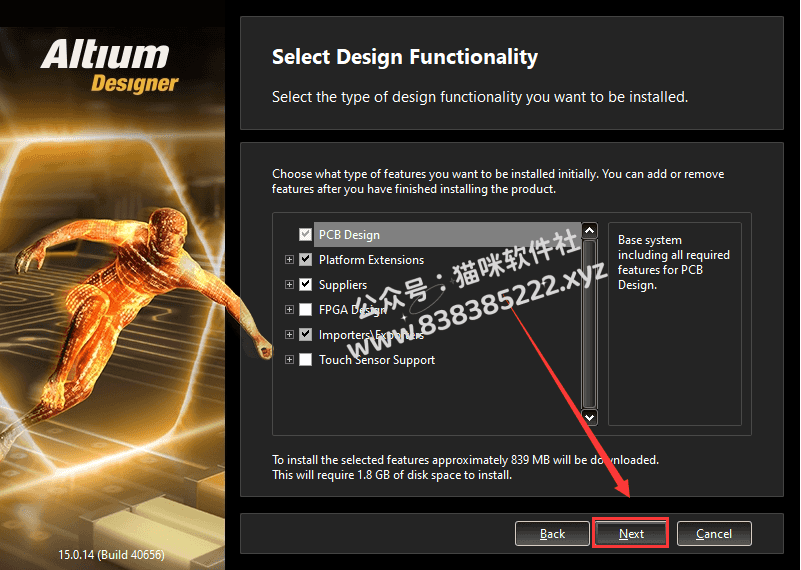
Task: Uncheck the Suppliers checkbox
Action: [305, 284]
